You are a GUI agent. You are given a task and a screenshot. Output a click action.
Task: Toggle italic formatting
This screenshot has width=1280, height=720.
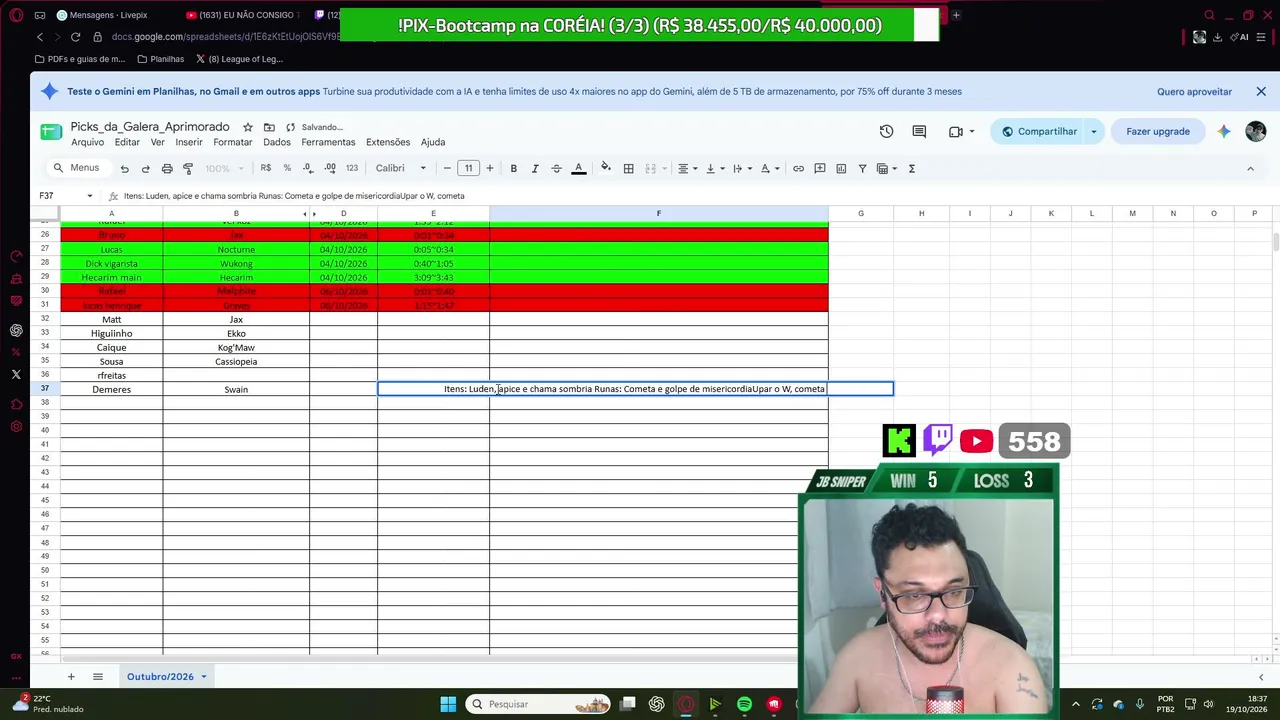[535, 169]
